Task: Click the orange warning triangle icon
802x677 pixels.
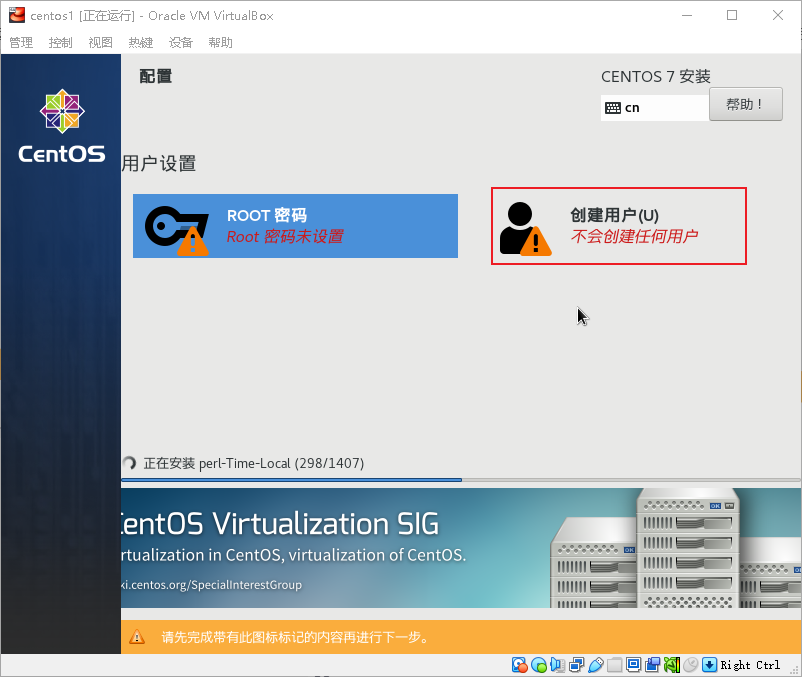Action: tap(137, 637)
